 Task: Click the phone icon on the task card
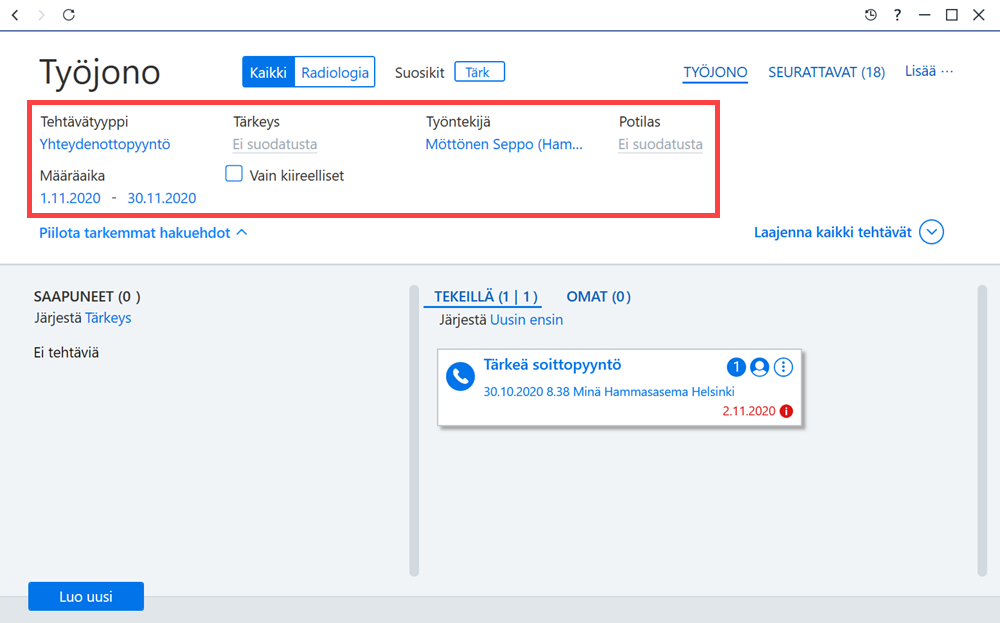(x=460, y=376)
